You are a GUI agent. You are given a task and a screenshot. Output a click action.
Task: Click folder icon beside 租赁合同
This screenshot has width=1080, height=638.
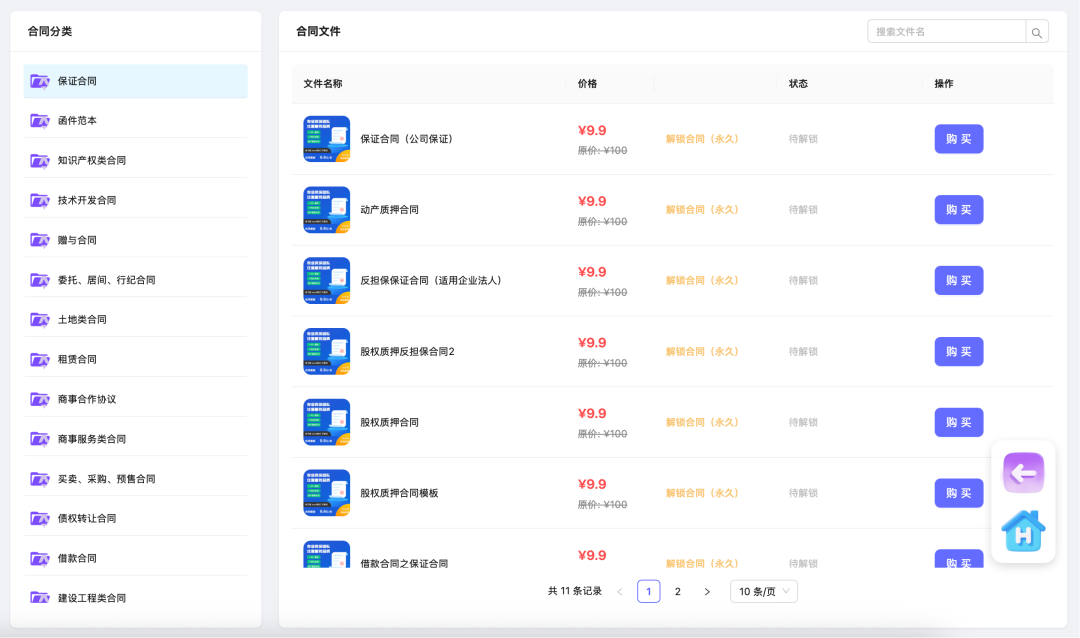40,359
